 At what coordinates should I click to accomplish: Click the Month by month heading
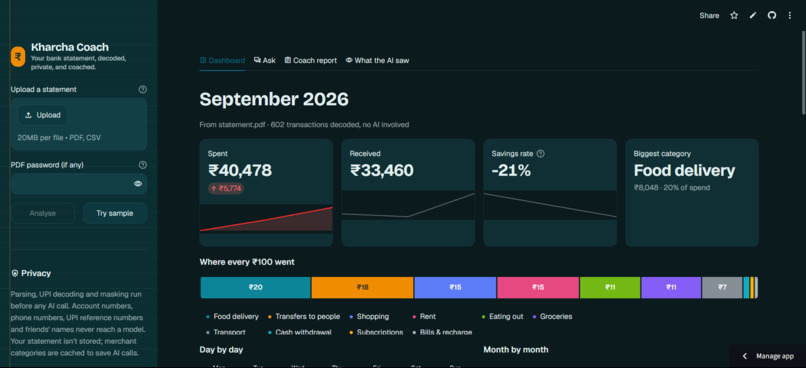click(516, 349)
